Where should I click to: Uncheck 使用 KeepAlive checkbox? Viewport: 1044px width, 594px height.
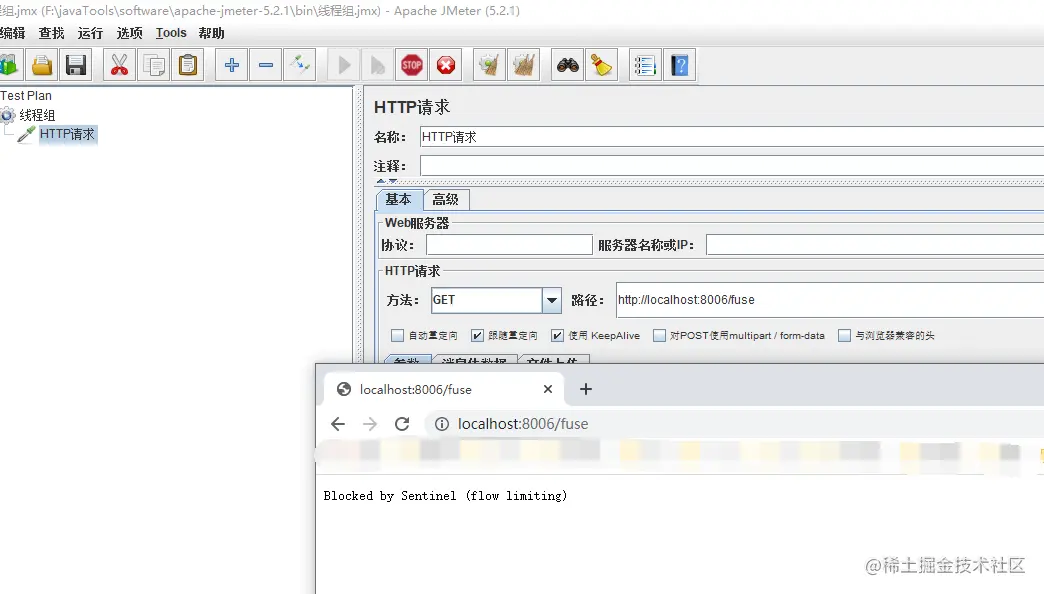point(557,336)
